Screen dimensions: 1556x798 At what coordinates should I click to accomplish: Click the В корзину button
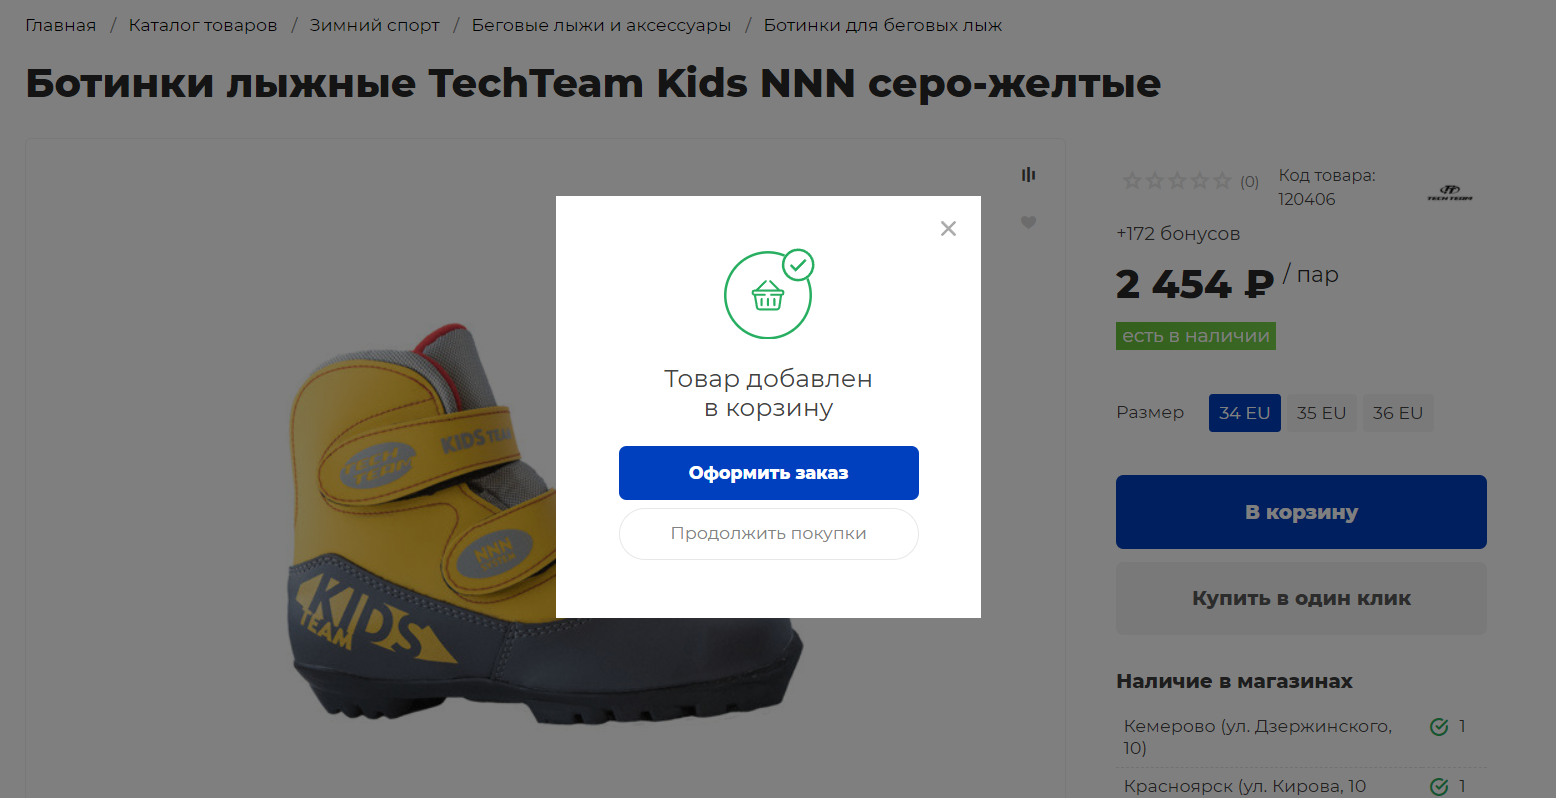1301,512
